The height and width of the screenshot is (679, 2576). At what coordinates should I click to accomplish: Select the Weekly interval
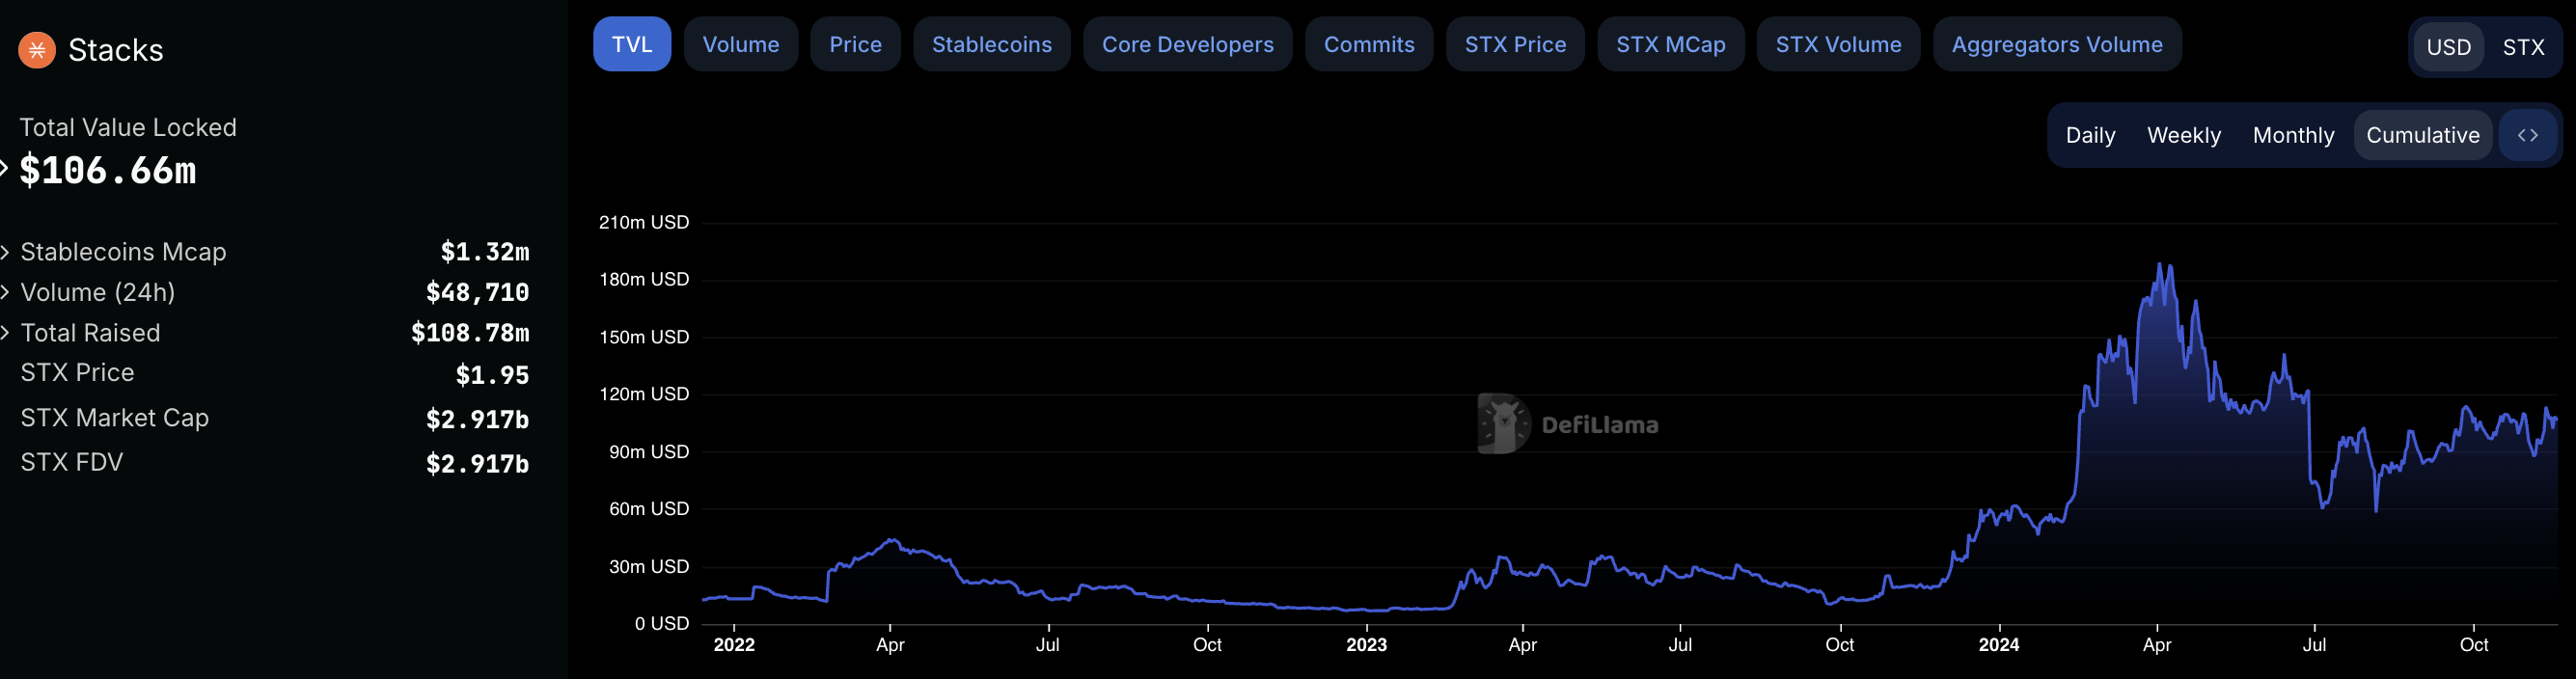[2183, 135]
